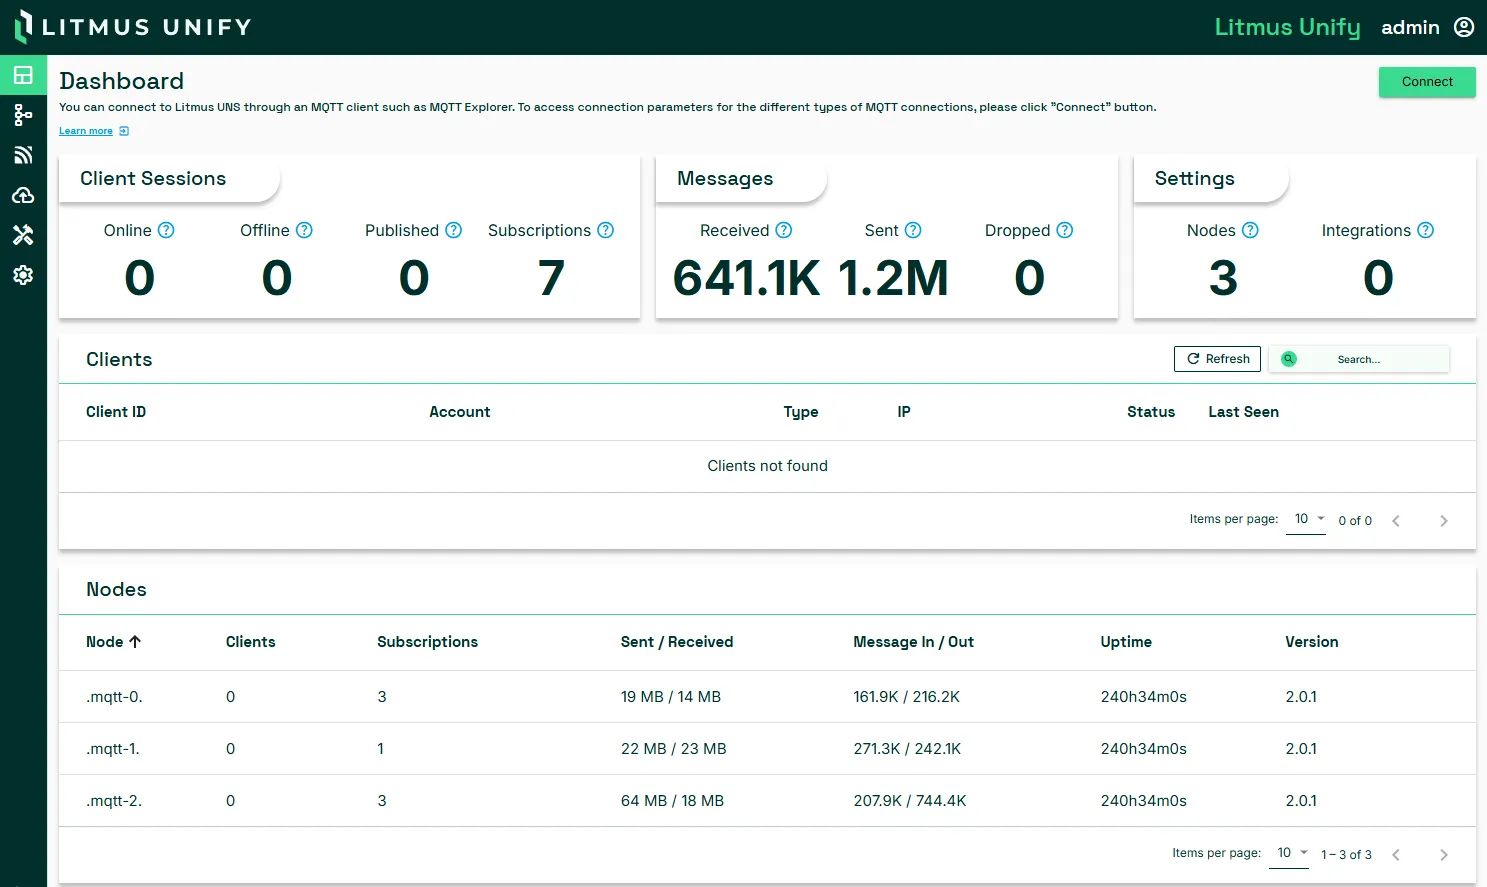1487x887 pixels.
Task: Click the help icon beside Dropped
Action: (1065, 230)
